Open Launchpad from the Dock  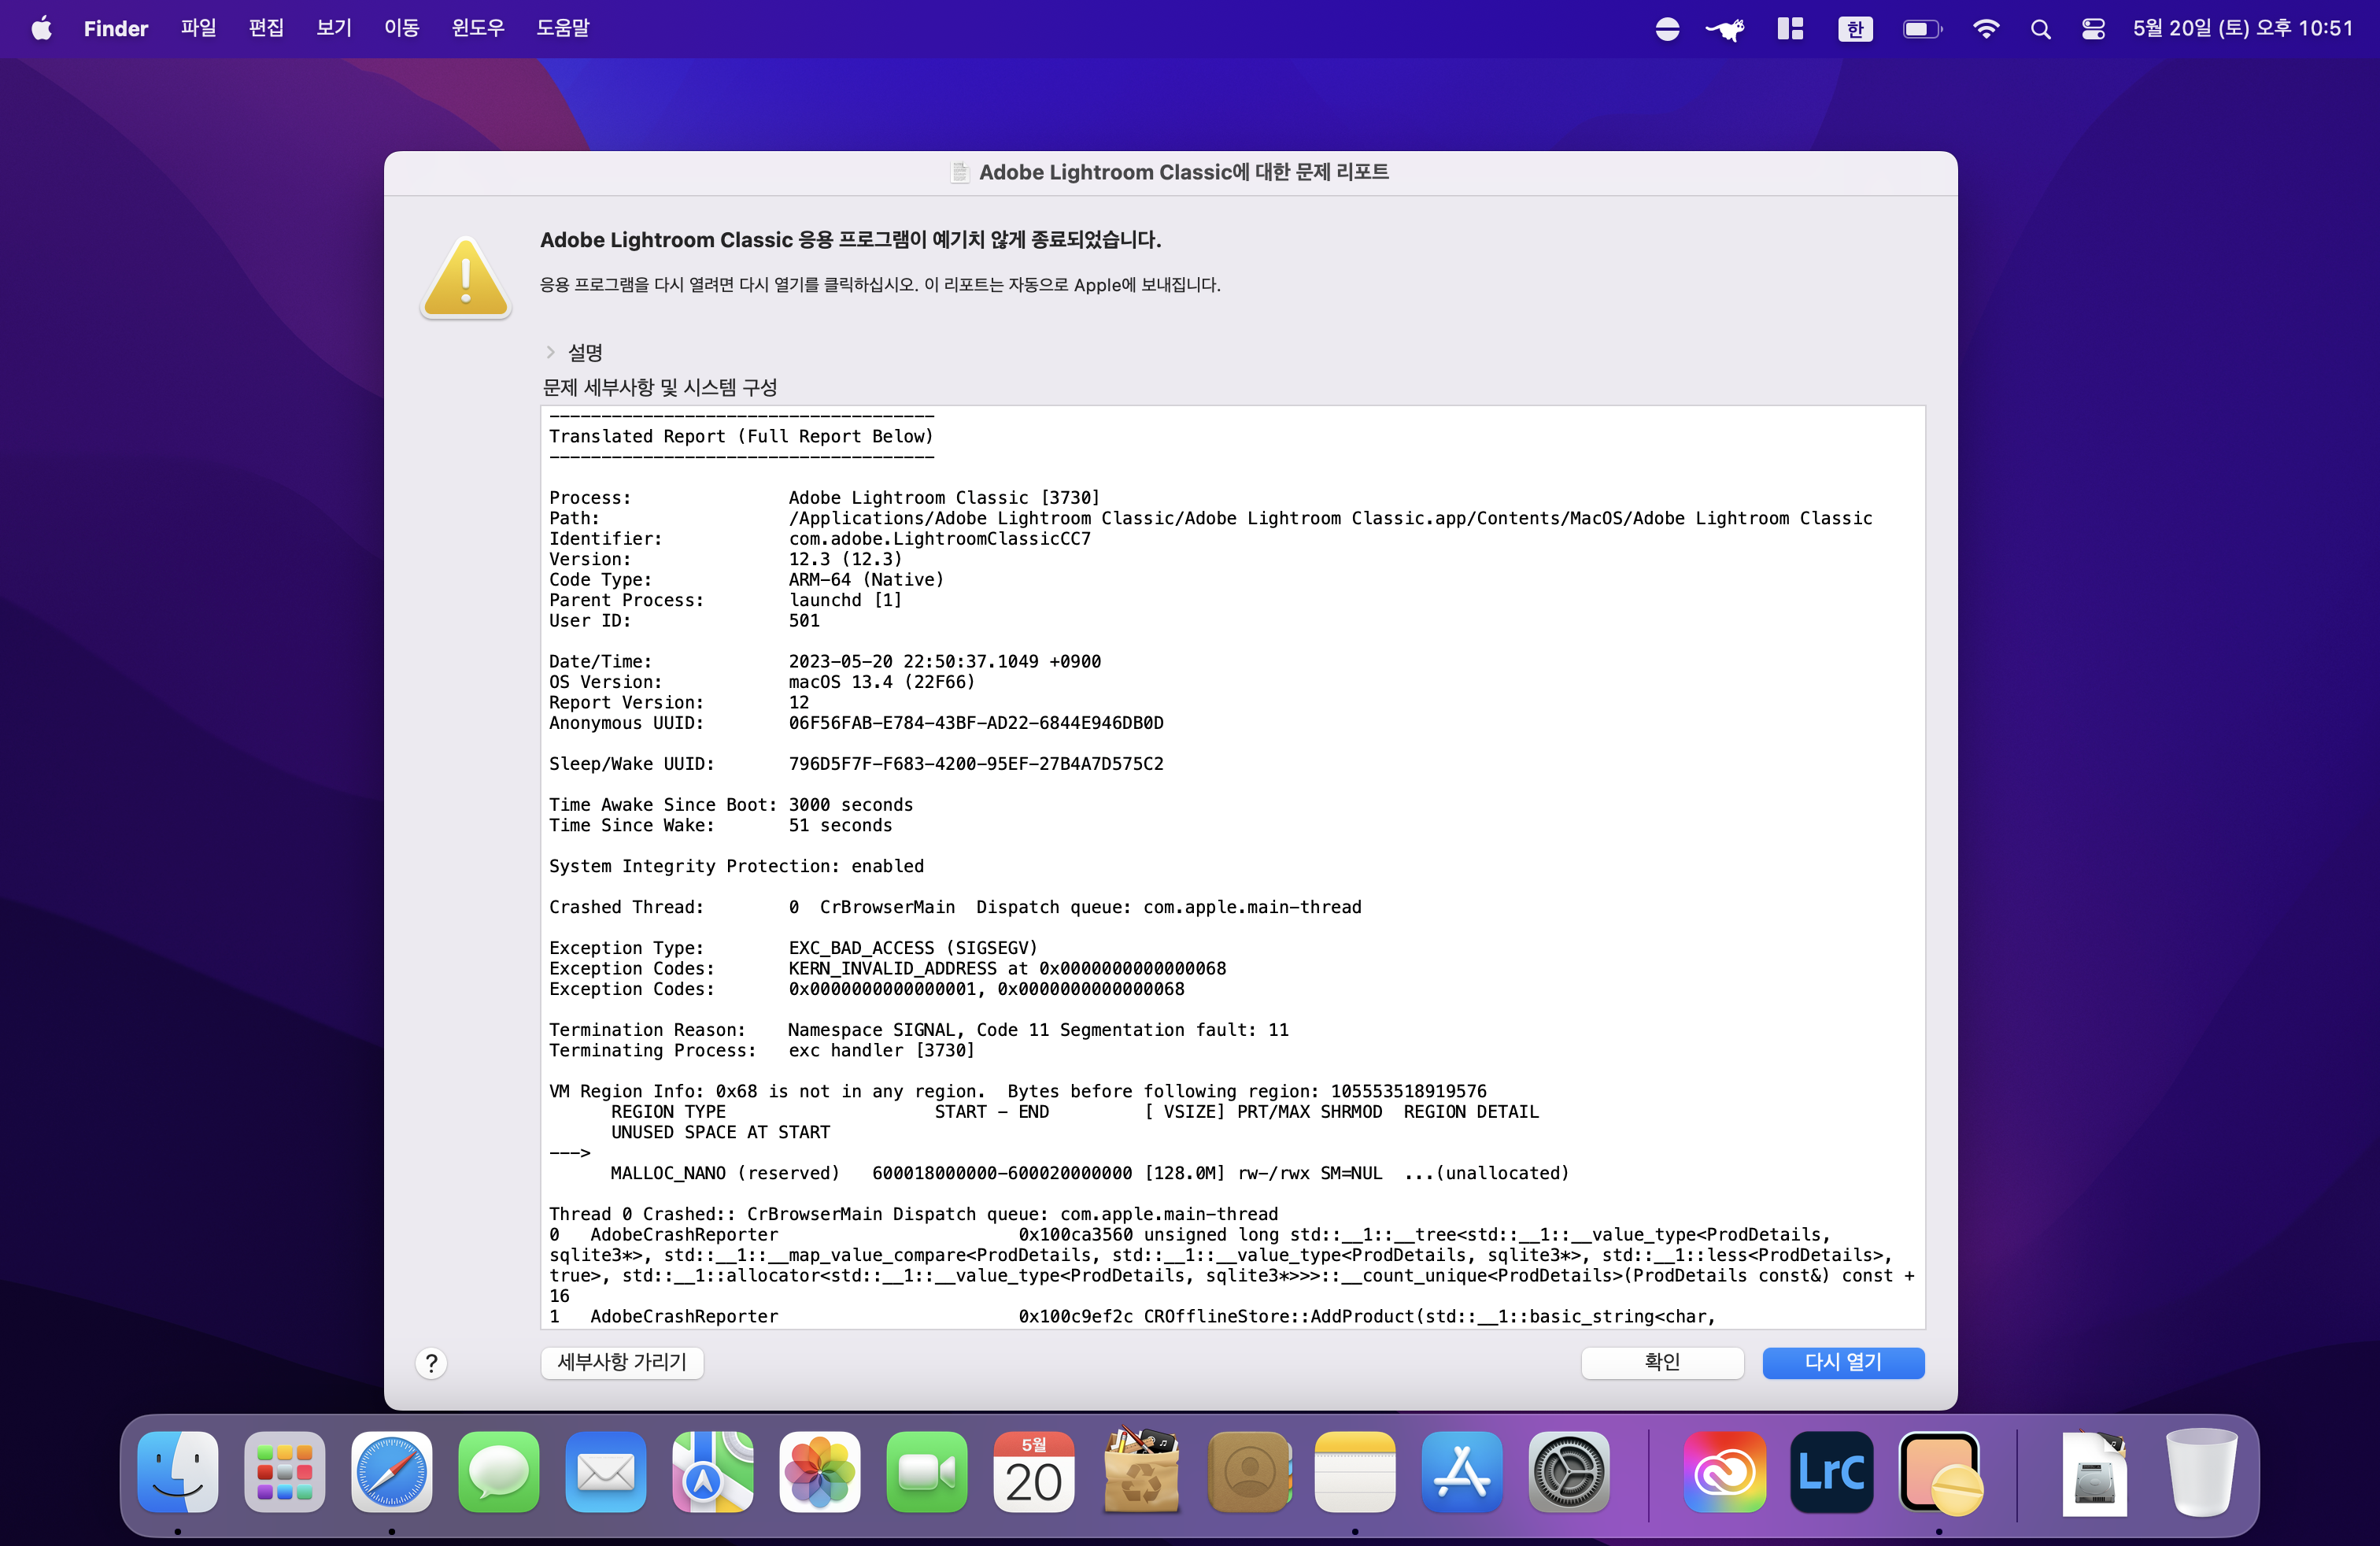tap(284, 1471)
